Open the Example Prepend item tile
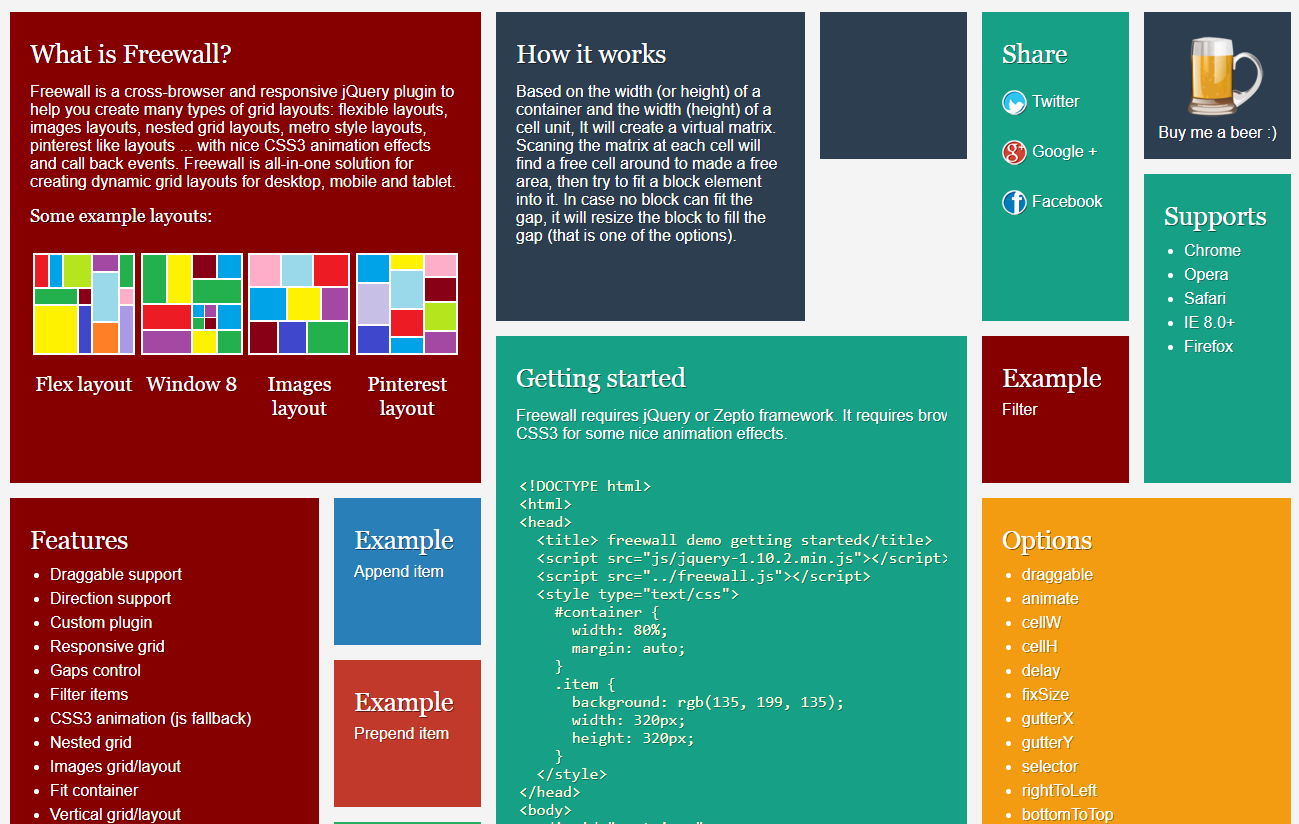1299x824 pixels. point(407,733)
